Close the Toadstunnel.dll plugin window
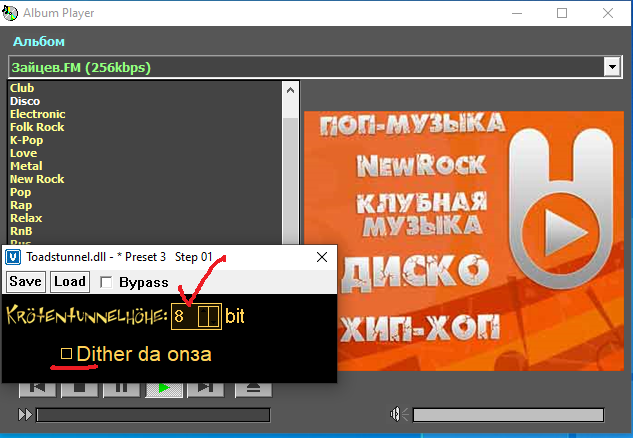Screen dimensions: 633x438 pyautogui.click(x=322, y=257)
